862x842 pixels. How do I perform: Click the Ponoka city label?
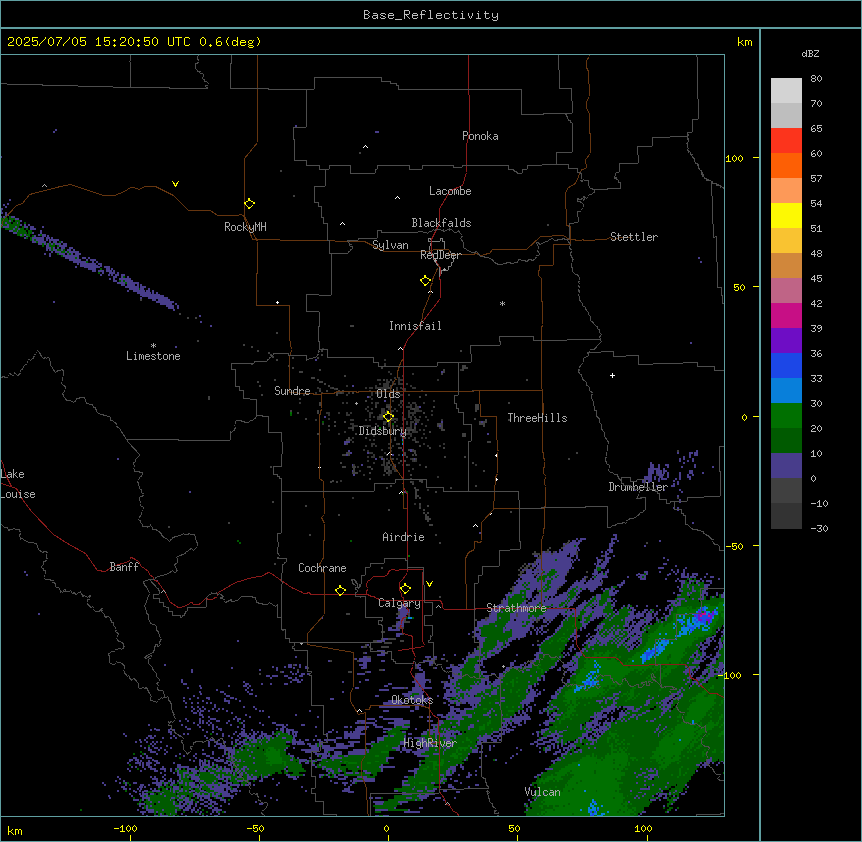[480, 136]
